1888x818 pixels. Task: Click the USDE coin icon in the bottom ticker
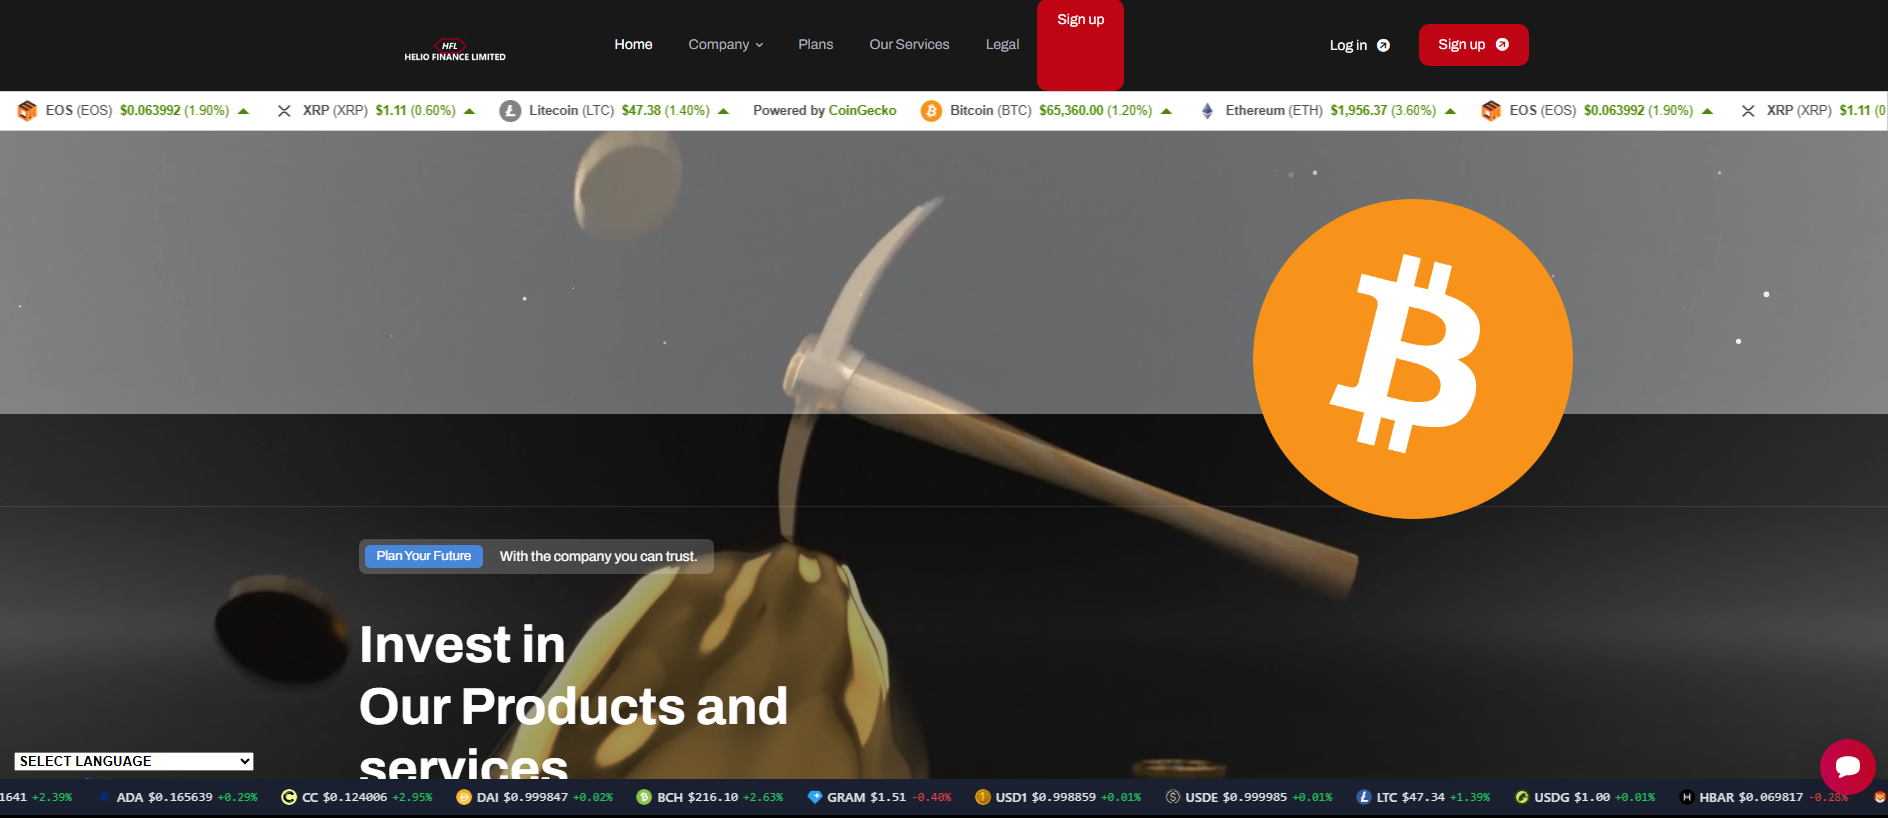coord(1172,797)
